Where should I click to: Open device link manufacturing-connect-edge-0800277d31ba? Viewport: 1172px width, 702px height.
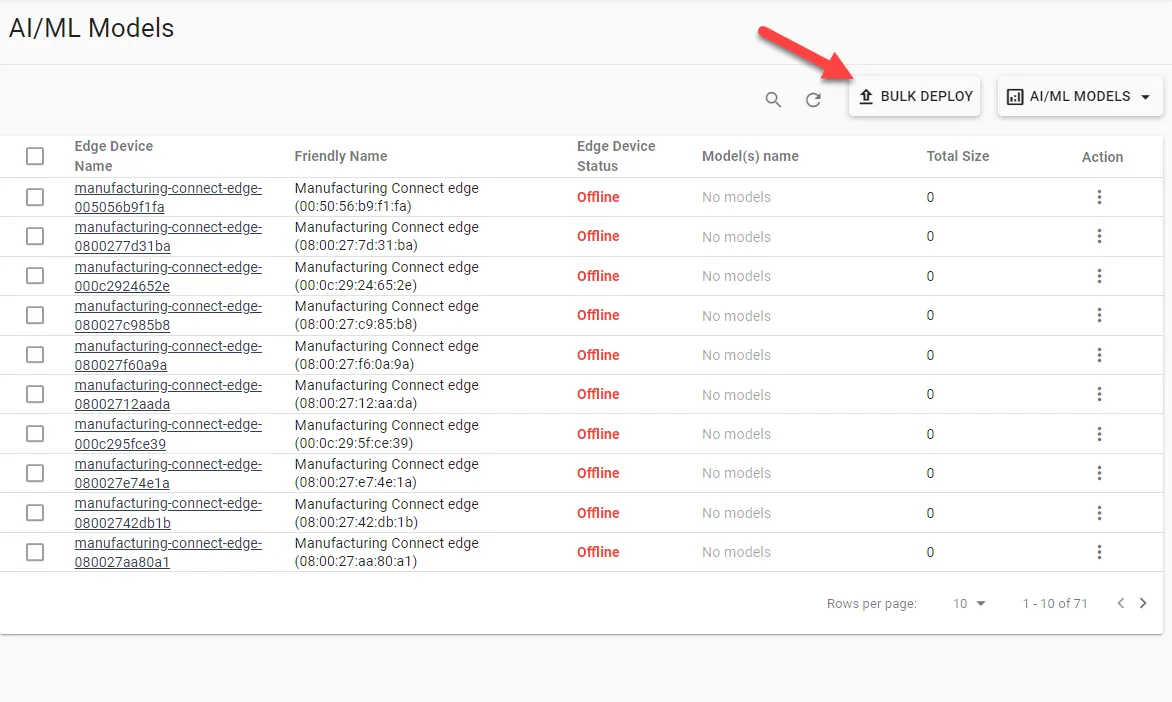click(168, 236)
